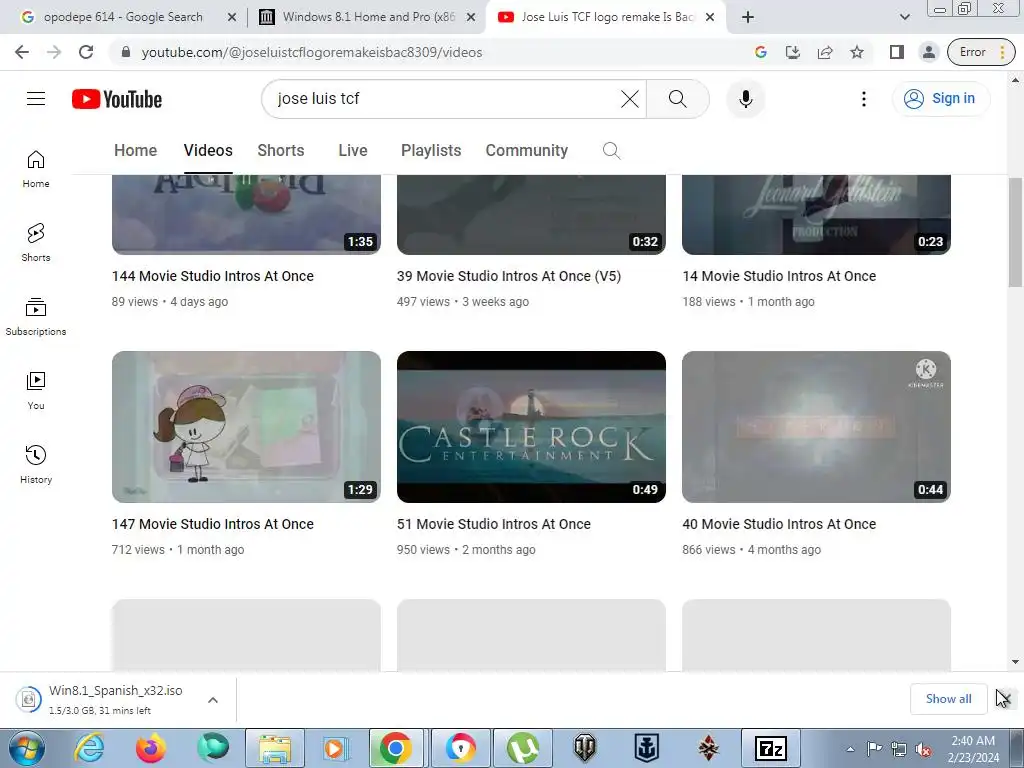Expand the Win8.1_Spanish_x32.iso download options
This screenshot has width=1024, height=768.
pyautogui.click(x=213, y=699)
